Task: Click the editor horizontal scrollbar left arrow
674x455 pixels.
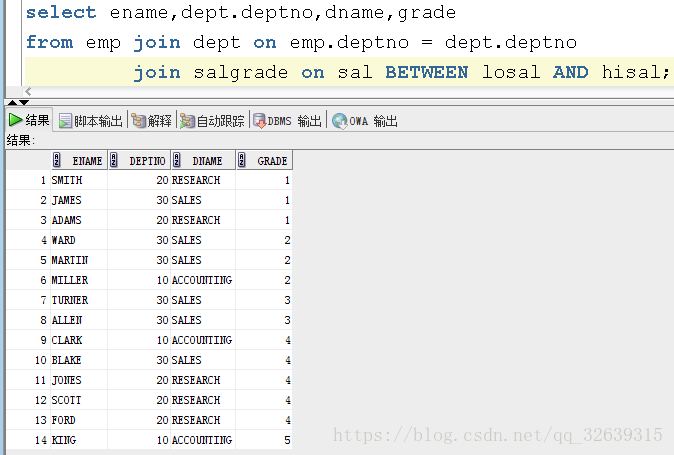Action: (28, 91)
